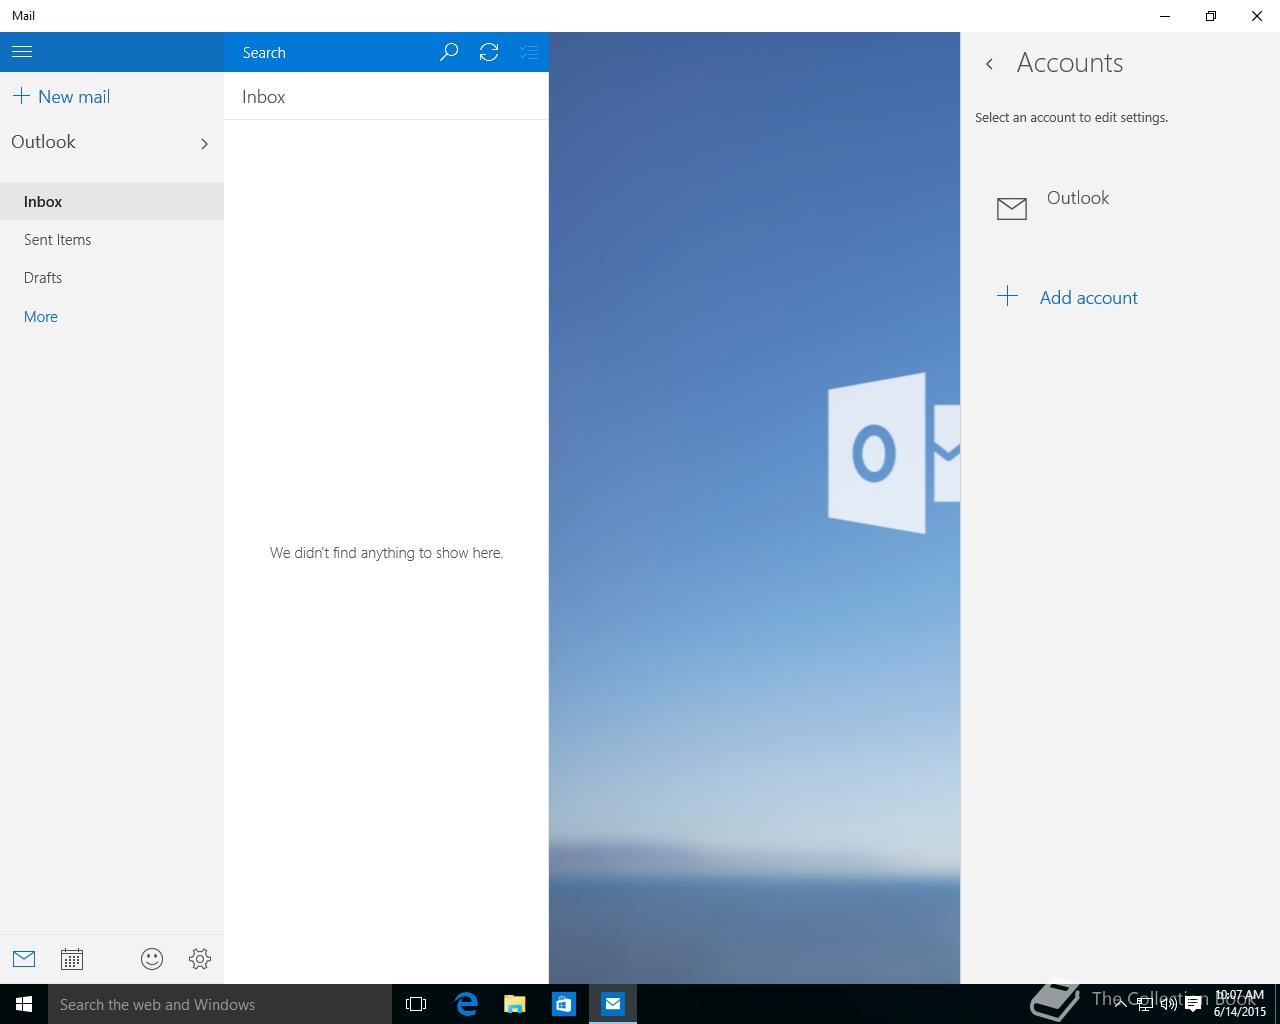
Task: Open the clock and date flyout
Action: tap(1239, 1004)
